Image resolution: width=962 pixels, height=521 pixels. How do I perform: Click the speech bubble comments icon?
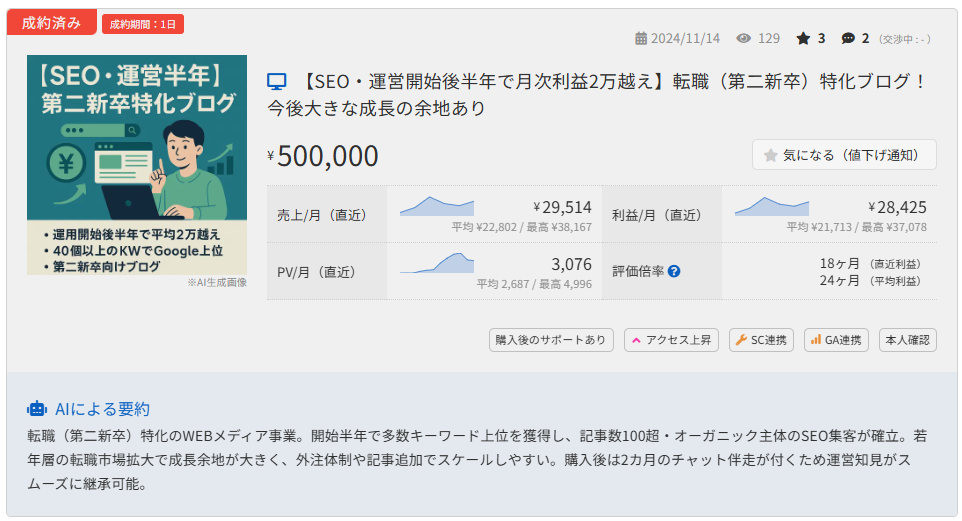click(x=848, y=39)
